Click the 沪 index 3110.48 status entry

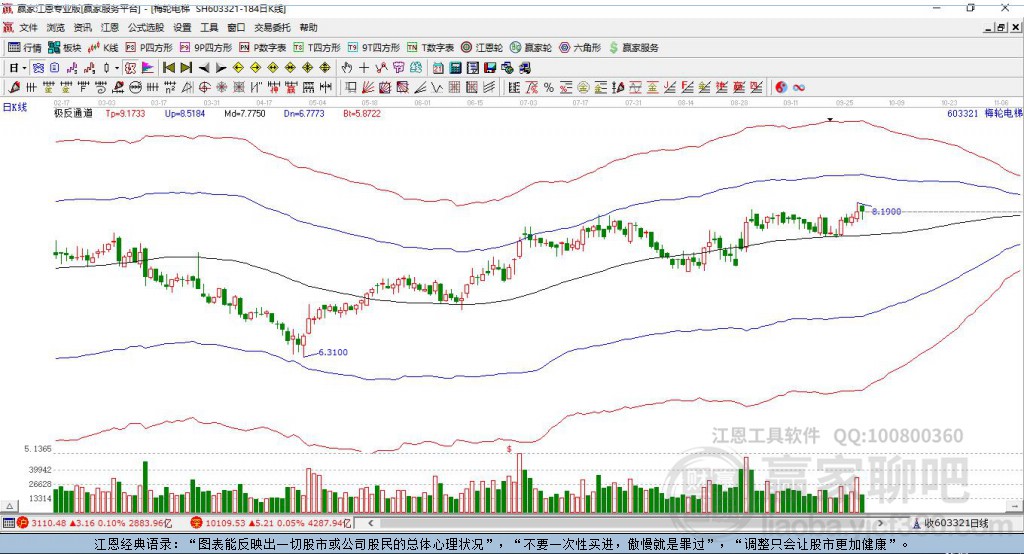point(95,523)
